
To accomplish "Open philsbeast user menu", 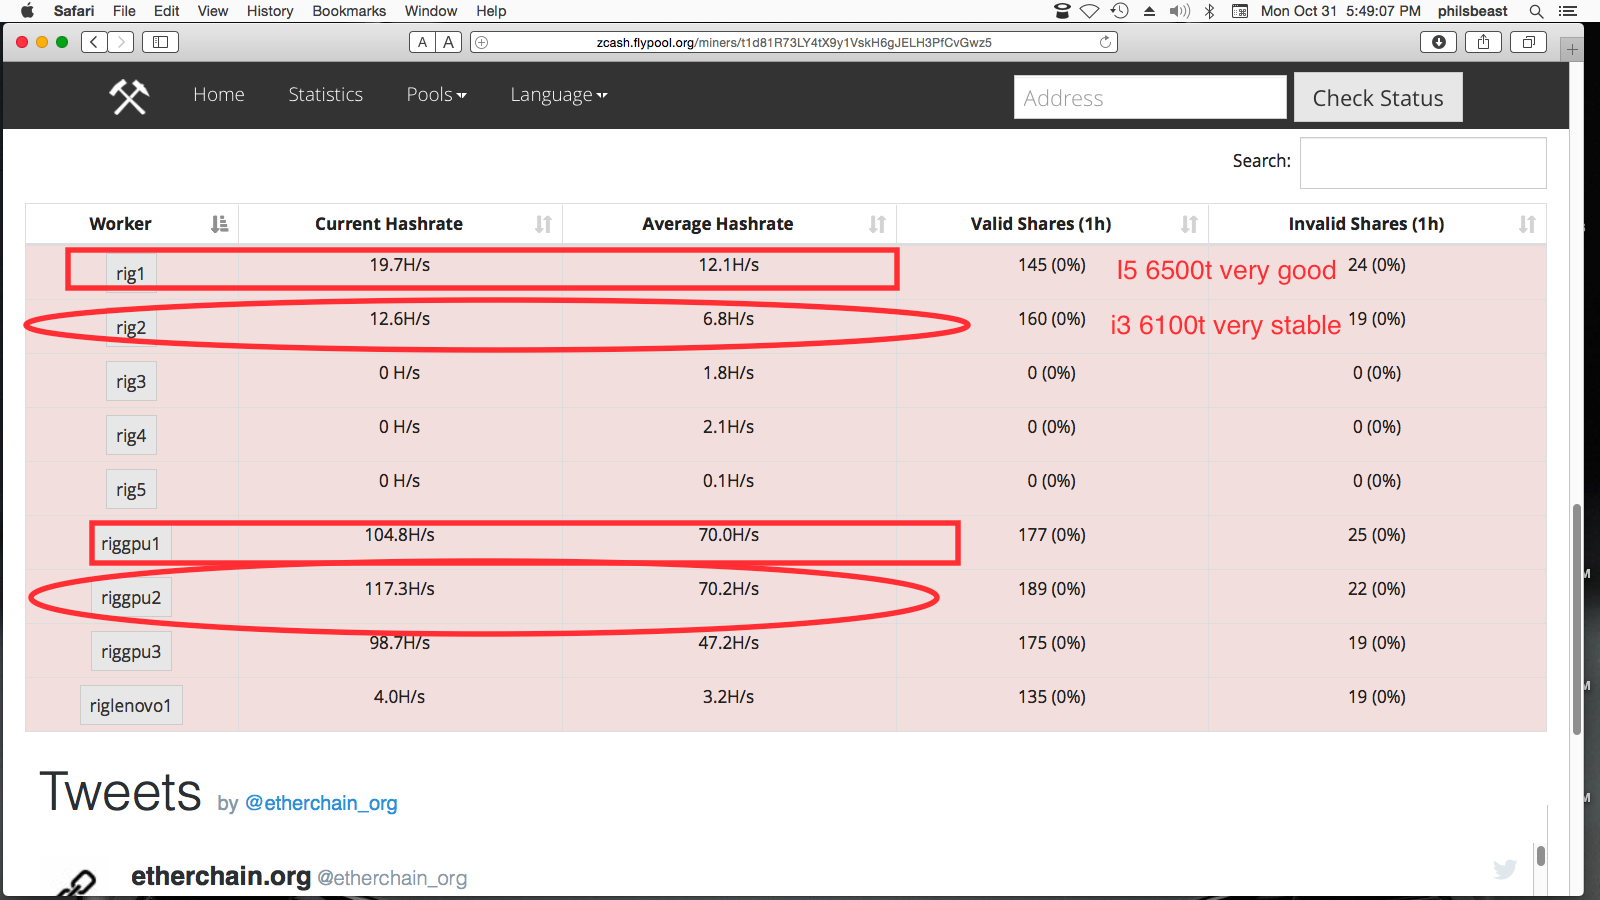I will click(1472, 11).
